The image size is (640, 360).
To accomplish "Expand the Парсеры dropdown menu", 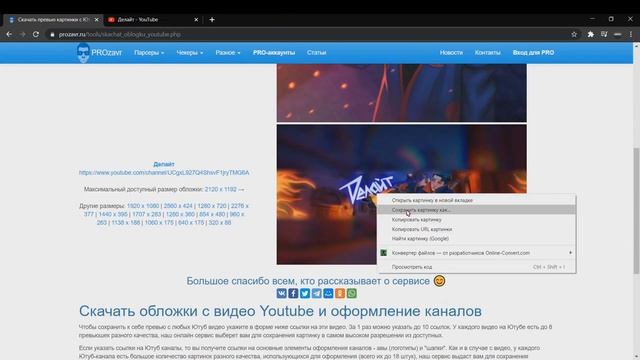I will 149,53.
